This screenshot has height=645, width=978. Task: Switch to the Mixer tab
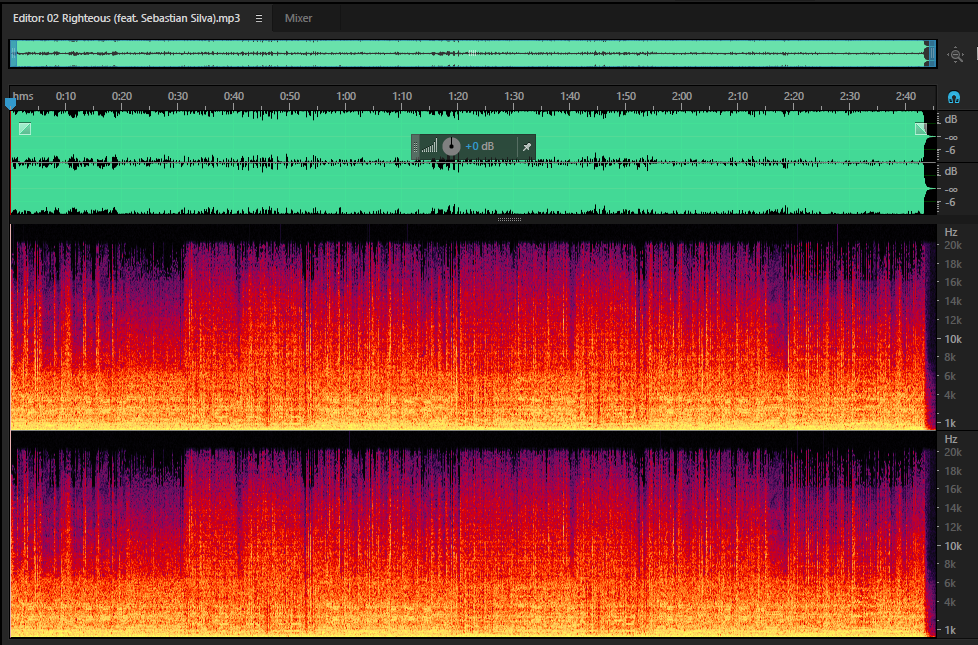298,19
